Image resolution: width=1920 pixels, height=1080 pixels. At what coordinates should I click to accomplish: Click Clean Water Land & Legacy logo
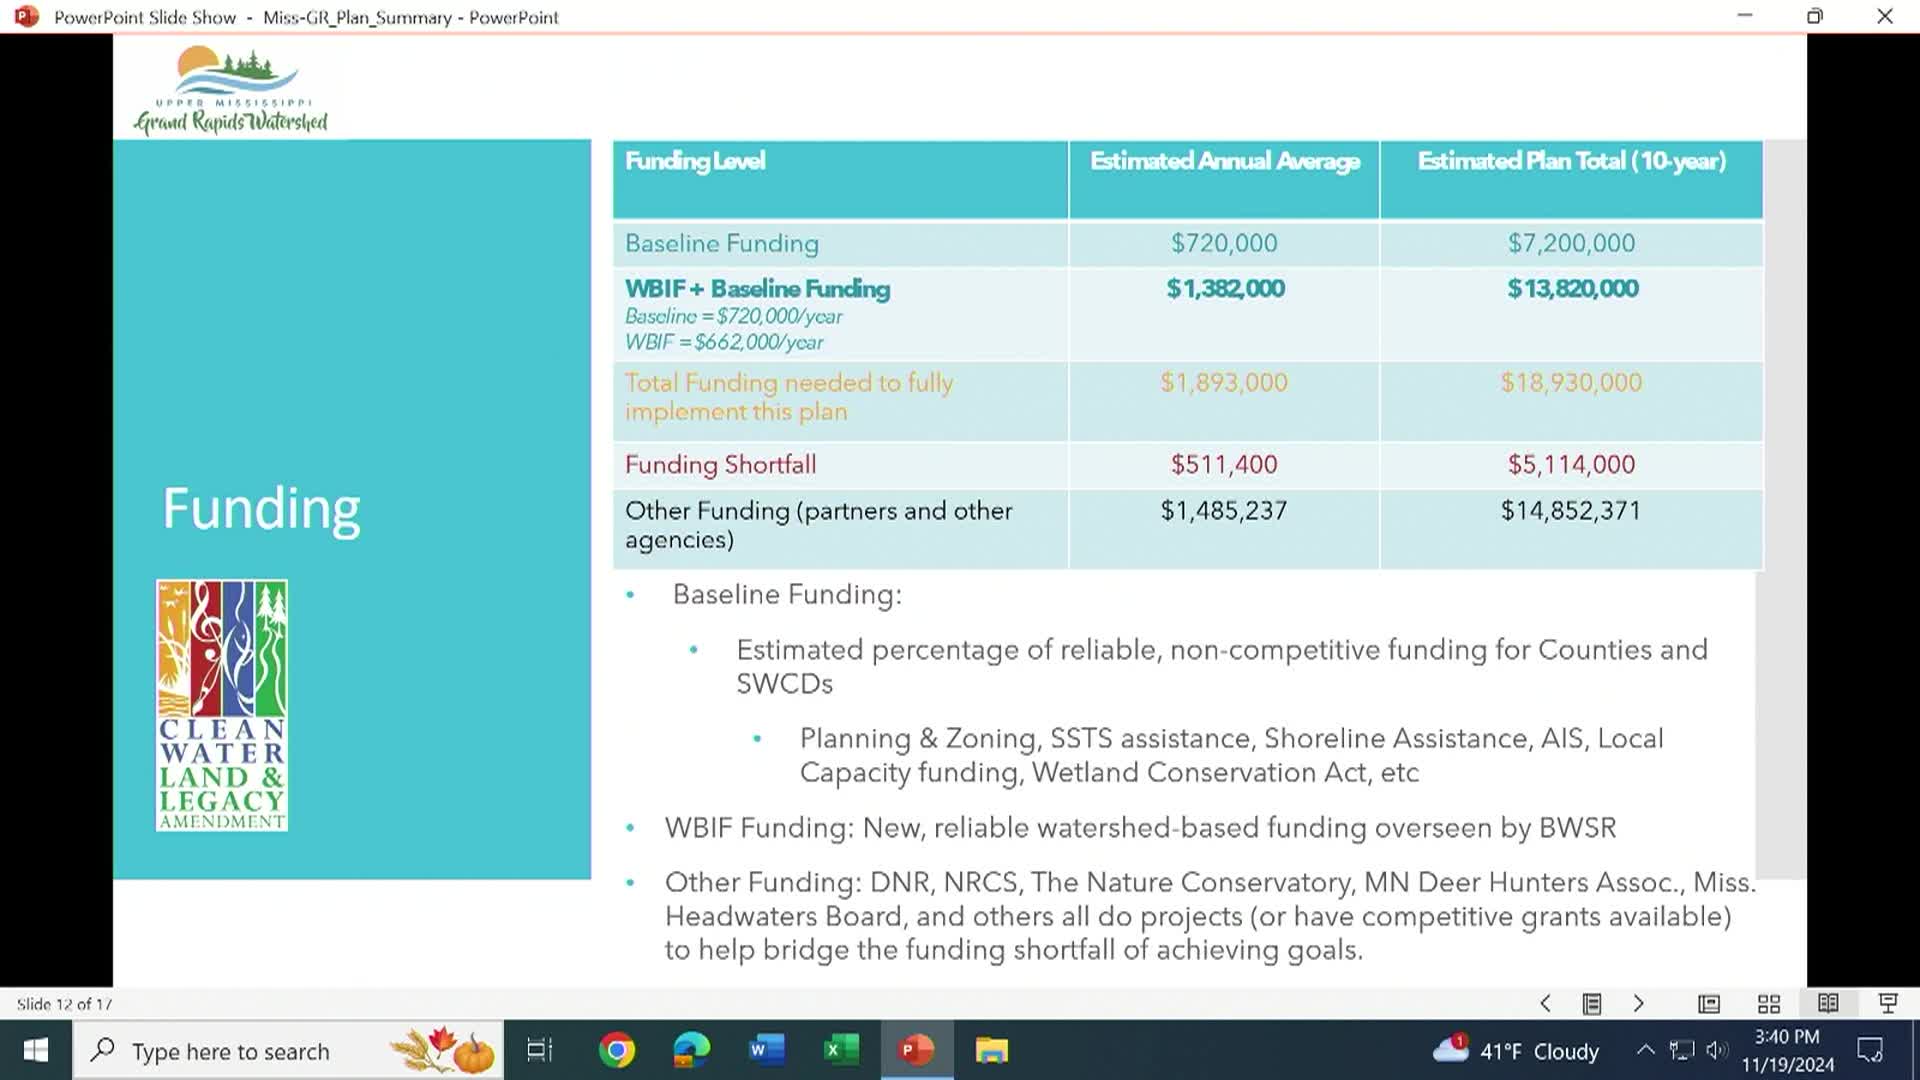(222, 705)
